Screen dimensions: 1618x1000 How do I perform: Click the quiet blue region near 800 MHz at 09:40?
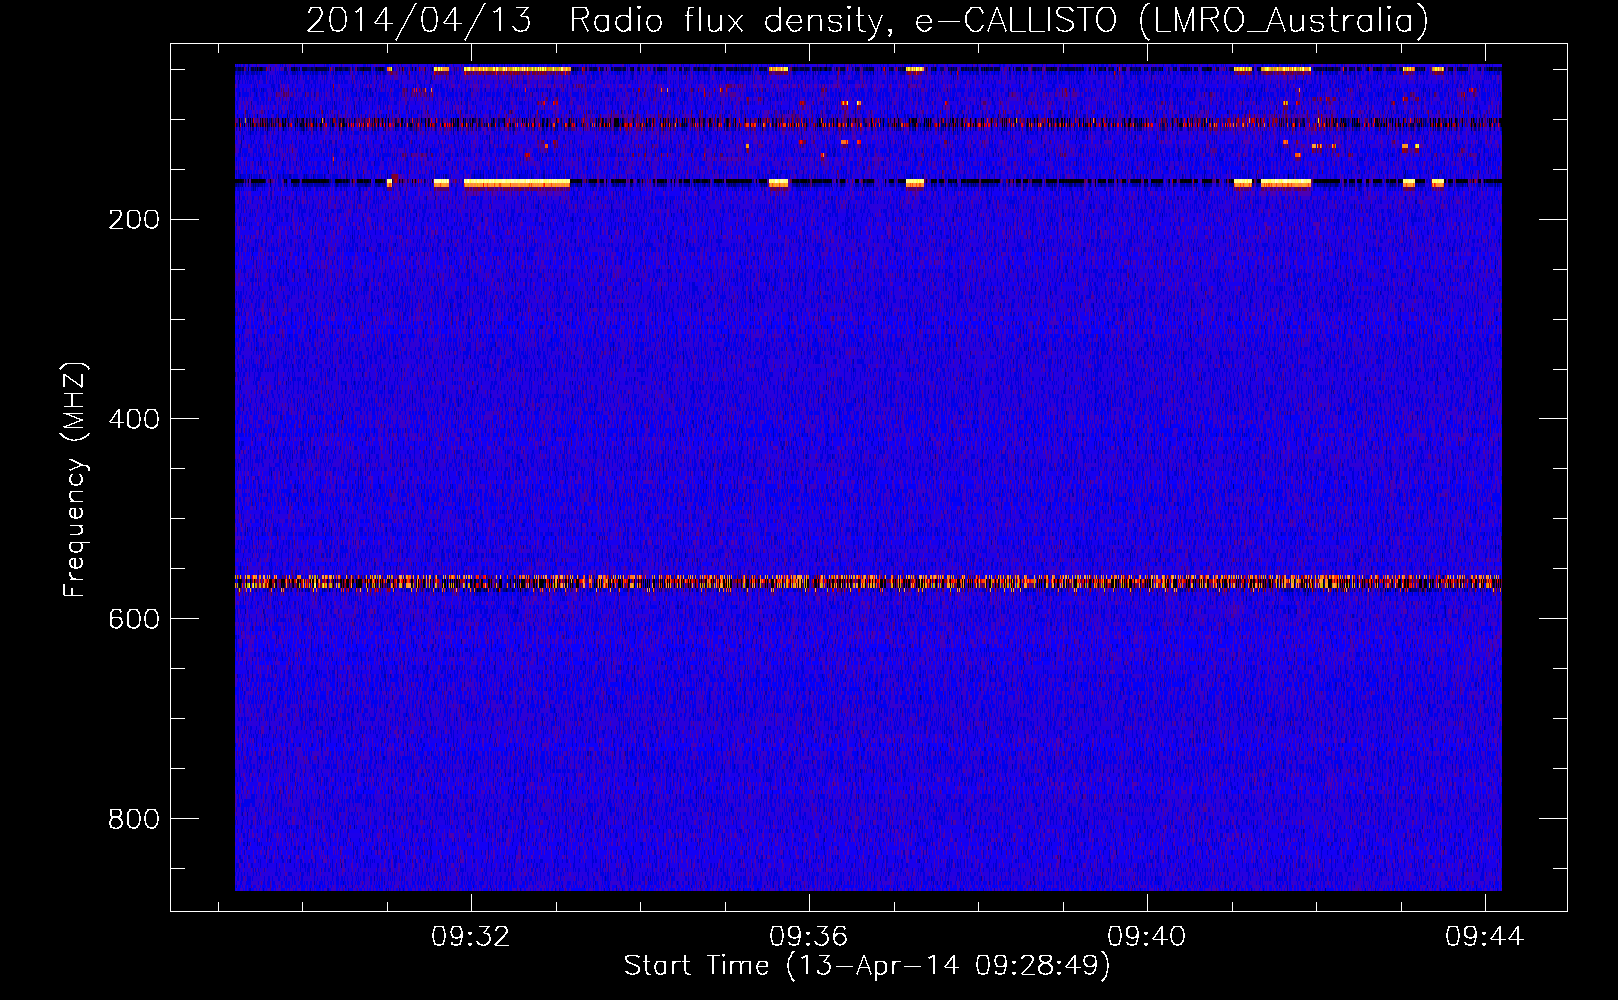(x=1146, y=819)
